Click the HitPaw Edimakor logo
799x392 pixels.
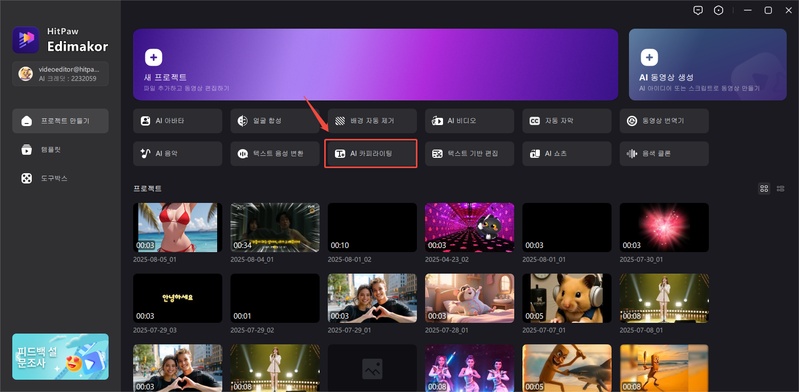tap(26, 40)
